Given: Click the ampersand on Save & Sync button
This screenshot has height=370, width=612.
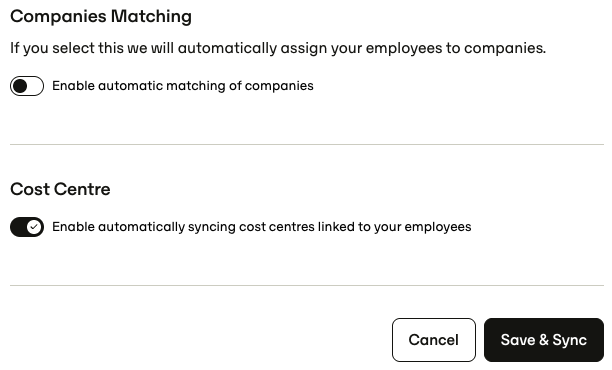Looking at the screenshot, I should click(x=544, y=340).
